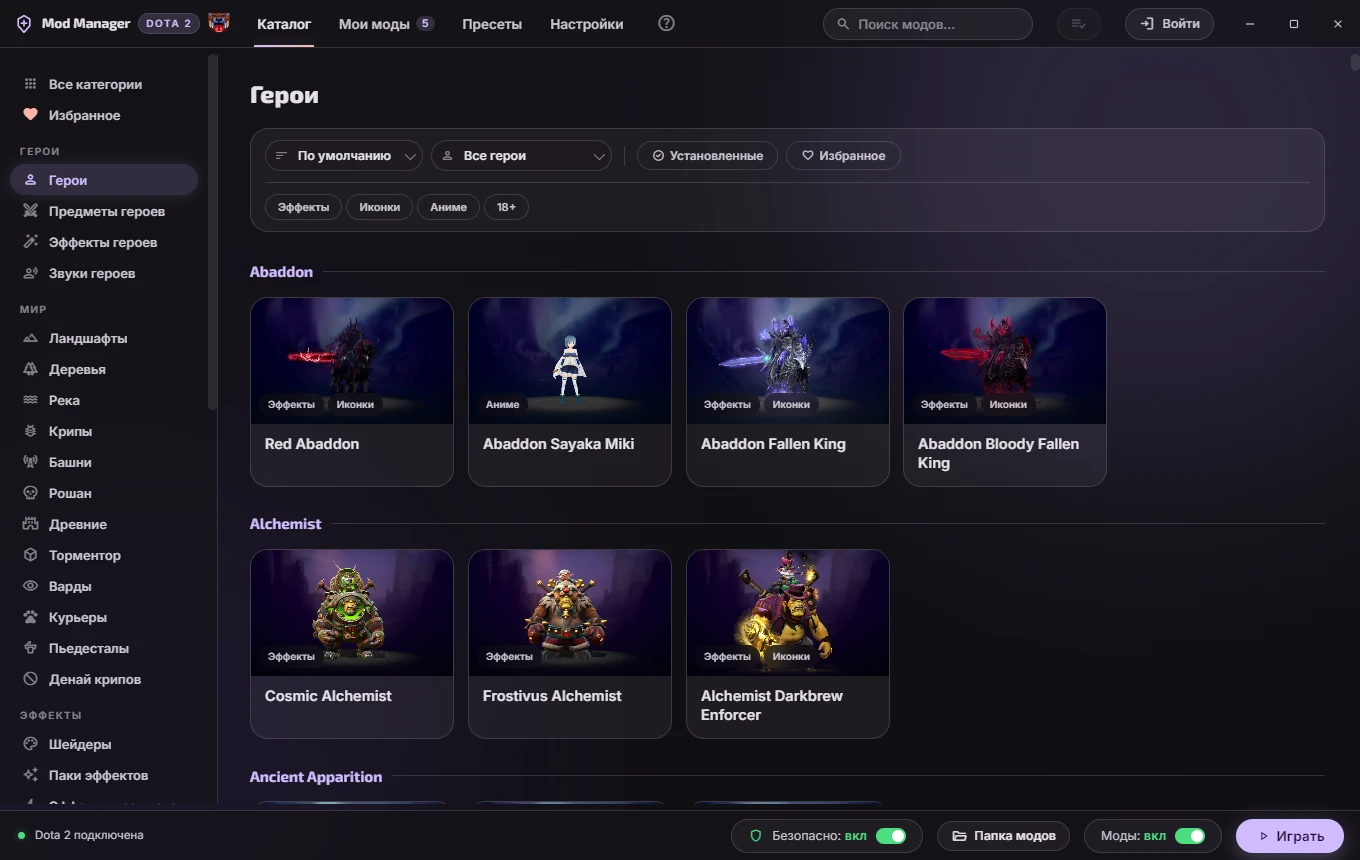Click the crossed circle icon for Денай крипов

click(x=30, y=680)
